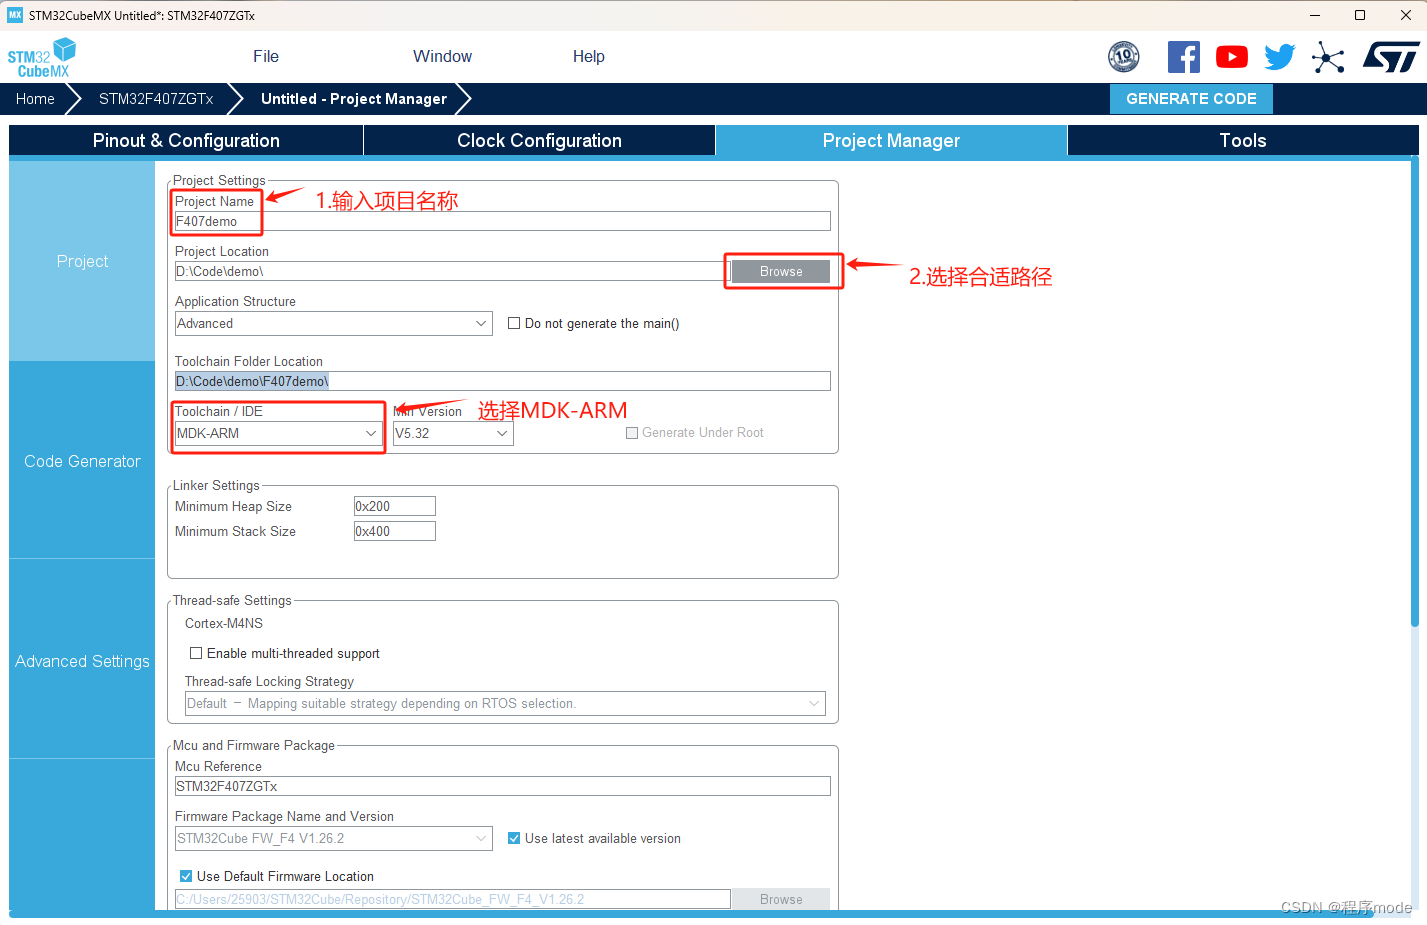The image size is (1427, 925).
Task: Open the File menu
Action: click(x=266, y=57)
